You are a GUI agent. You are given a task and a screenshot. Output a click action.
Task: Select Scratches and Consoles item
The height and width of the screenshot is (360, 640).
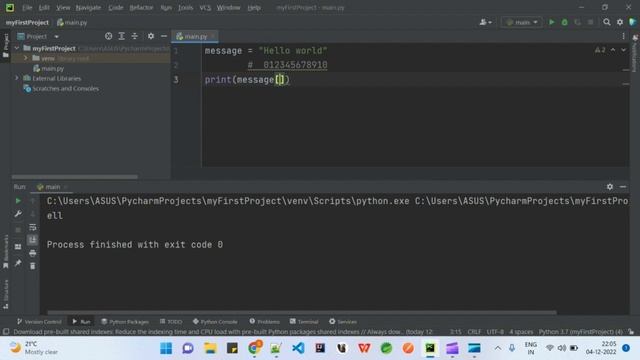(x=61, y=88)
